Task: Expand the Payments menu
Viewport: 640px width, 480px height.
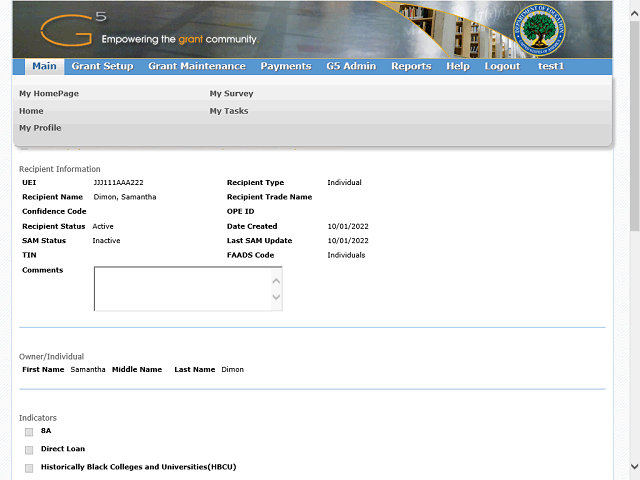Action: click(x=285, y=67)
